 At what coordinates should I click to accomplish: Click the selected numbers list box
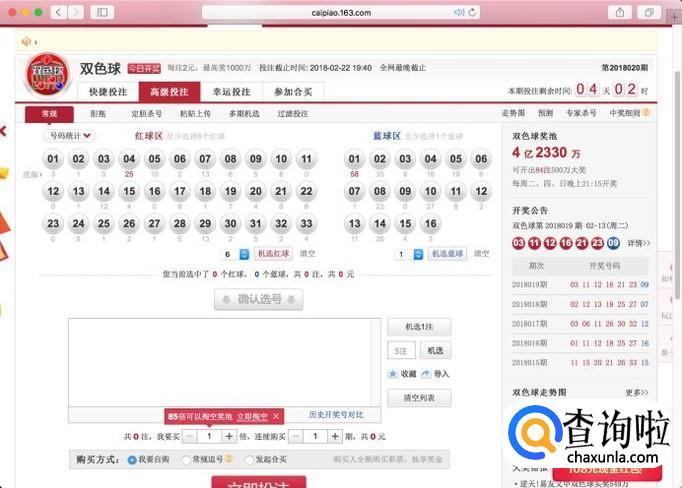tap(224, 363)
